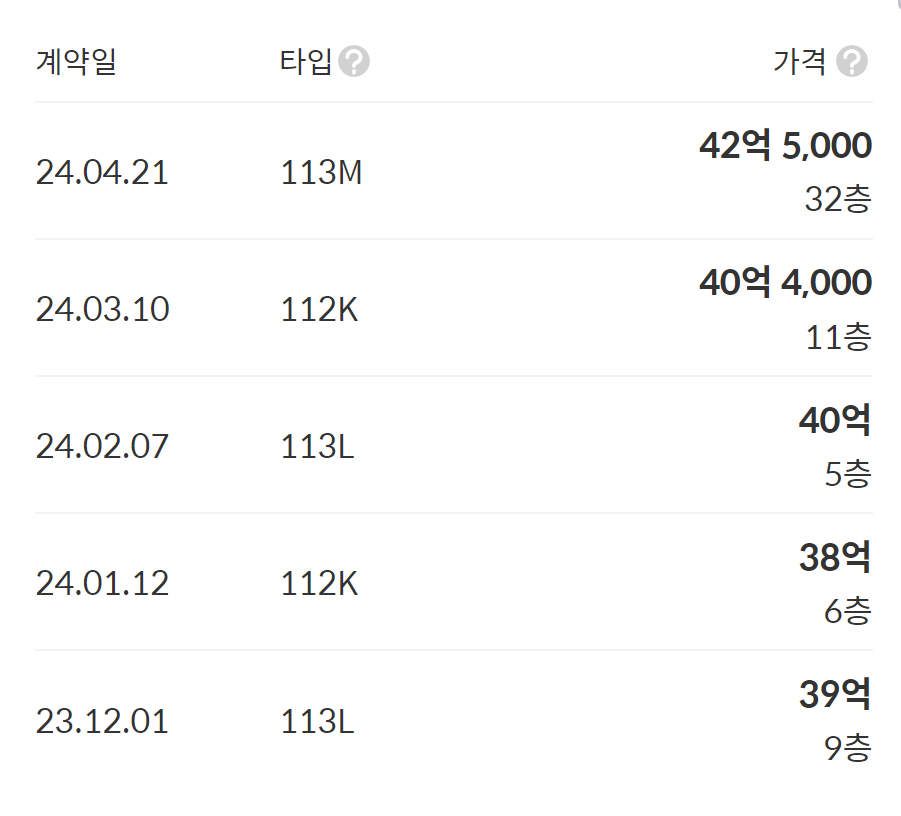The image size is (901, 816).
Task: Open the transaction dated 24.01.12
Action: (101, 583)
